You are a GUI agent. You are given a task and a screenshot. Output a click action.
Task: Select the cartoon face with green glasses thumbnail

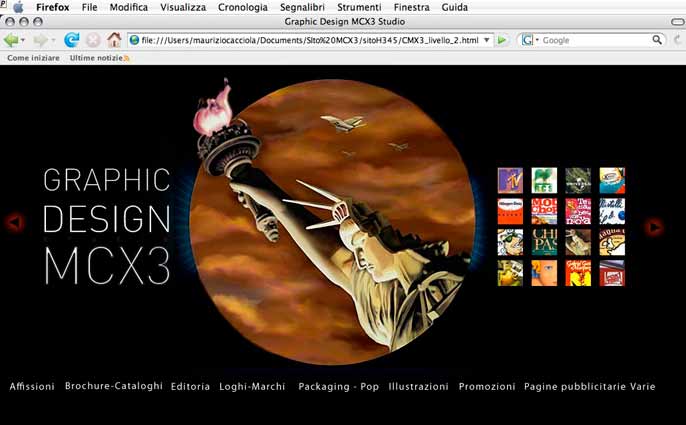510,242
